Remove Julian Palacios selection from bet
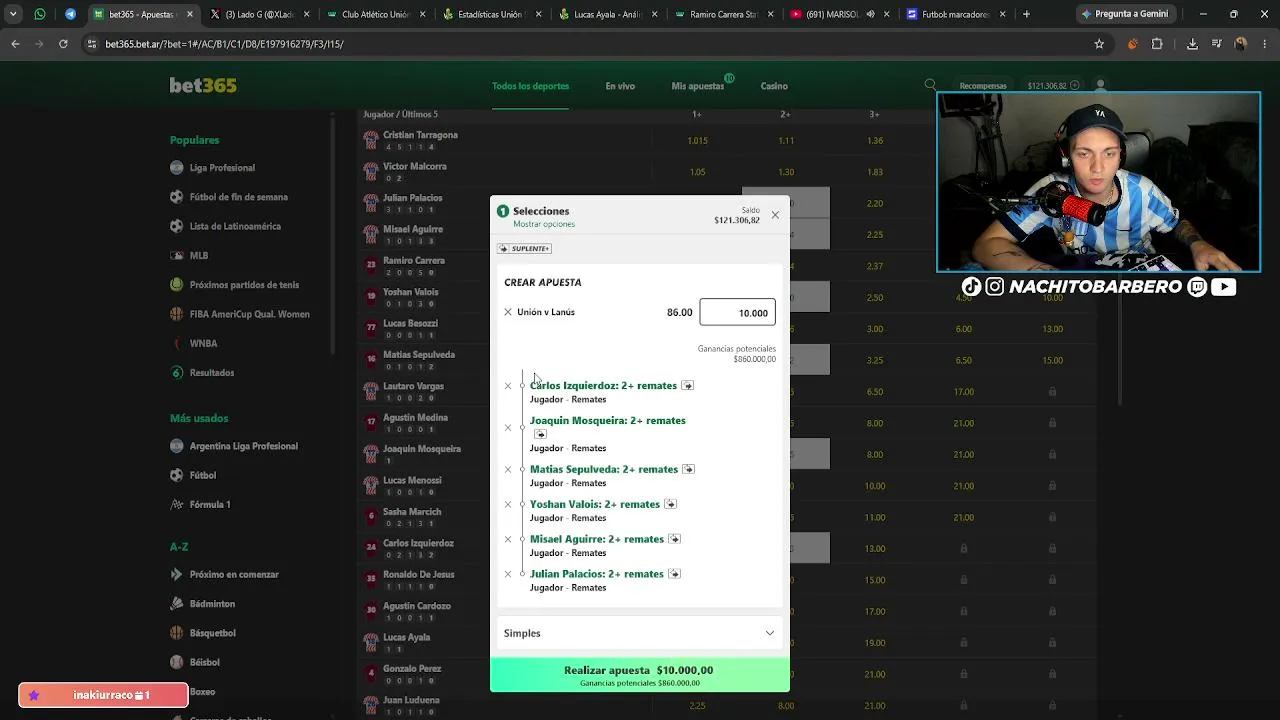Image resolution: width=1280 pixels, height=720 pixels. [x=508, y=575]
